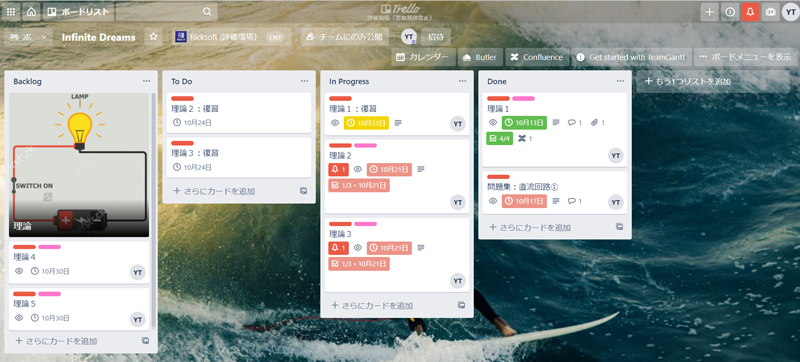The height and width of the screenshot is (362, 800).
Task: Open the information icon in header
Action: click(730, 12)
